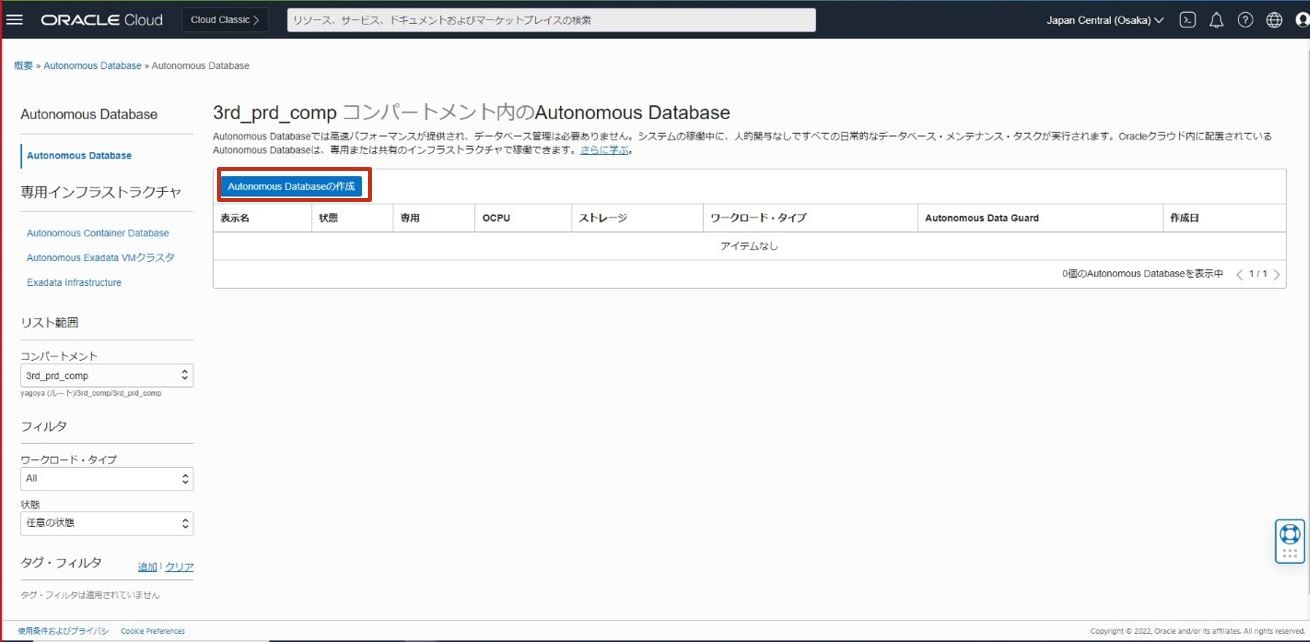Viewport: 1310px width, 642px height.
Task: Open the main navigation hamburger menu
Action: pos(13,18)
